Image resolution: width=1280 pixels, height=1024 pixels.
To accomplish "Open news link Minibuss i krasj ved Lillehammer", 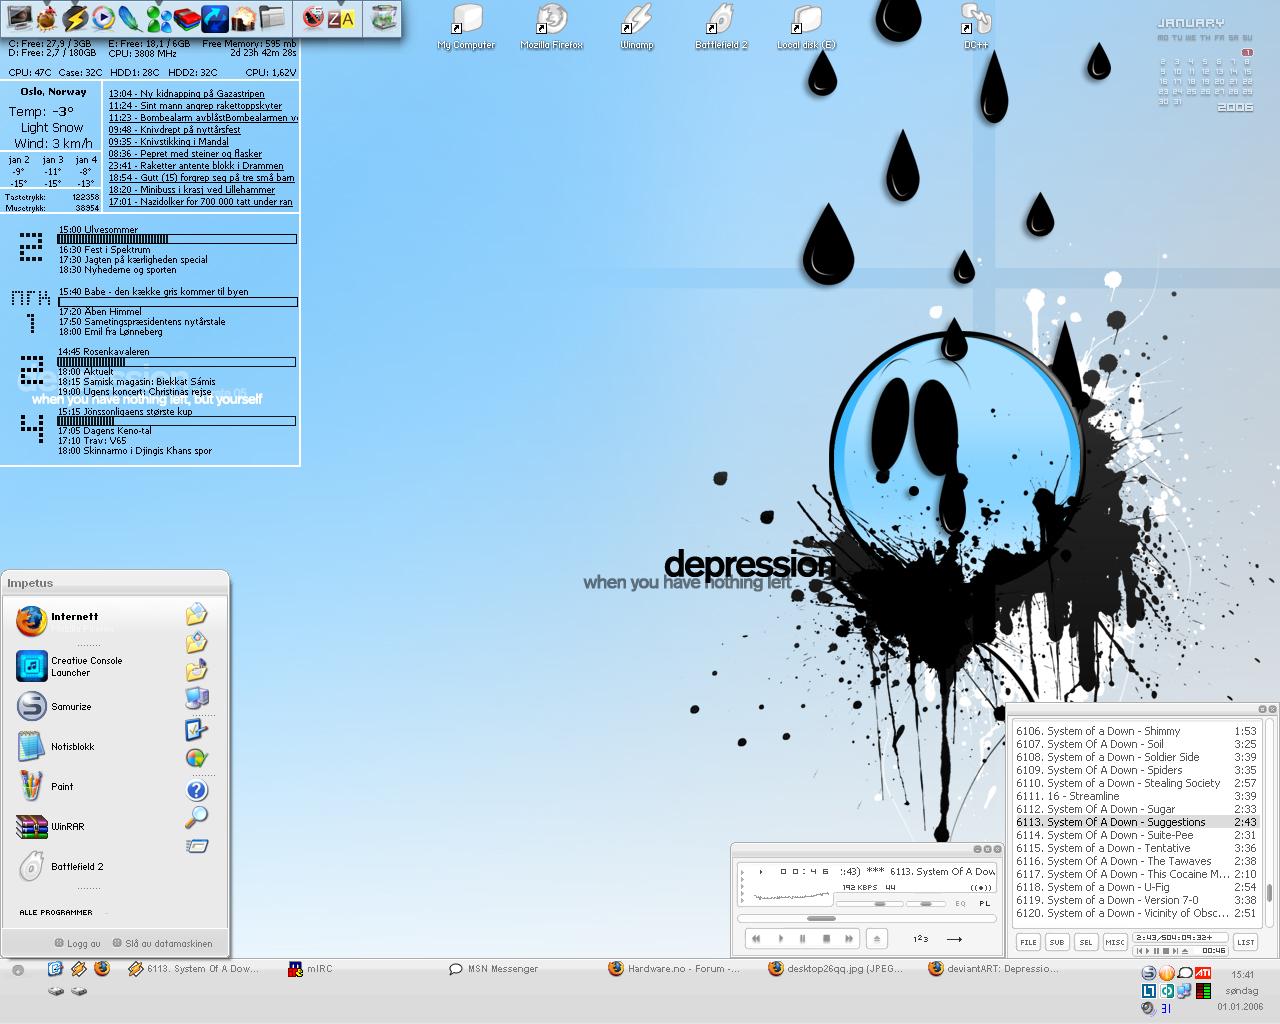I will [x=192, y=189].
